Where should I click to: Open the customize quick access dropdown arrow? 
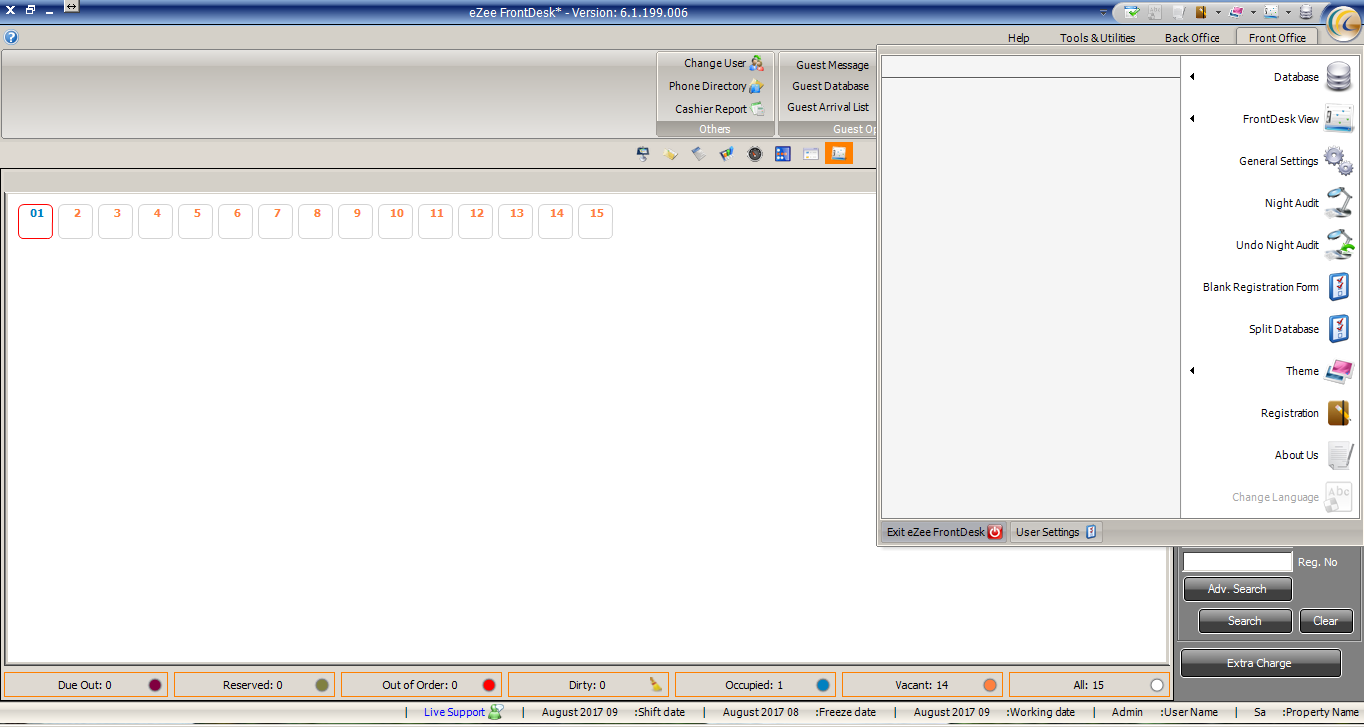[1104, 13]
